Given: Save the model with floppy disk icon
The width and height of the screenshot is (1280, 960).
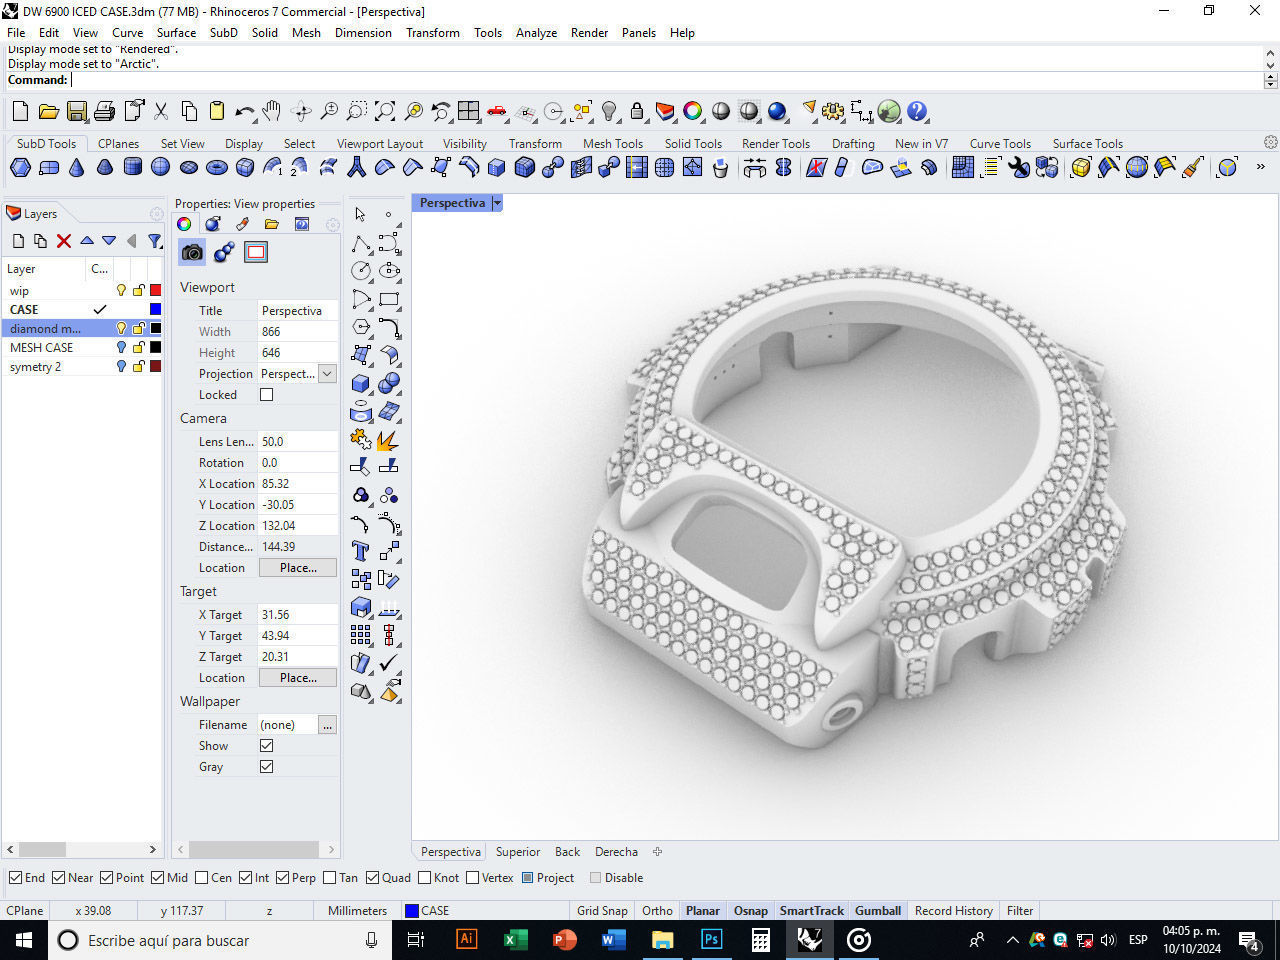Looking at the screenshot, I should click(x=76, y=111).
